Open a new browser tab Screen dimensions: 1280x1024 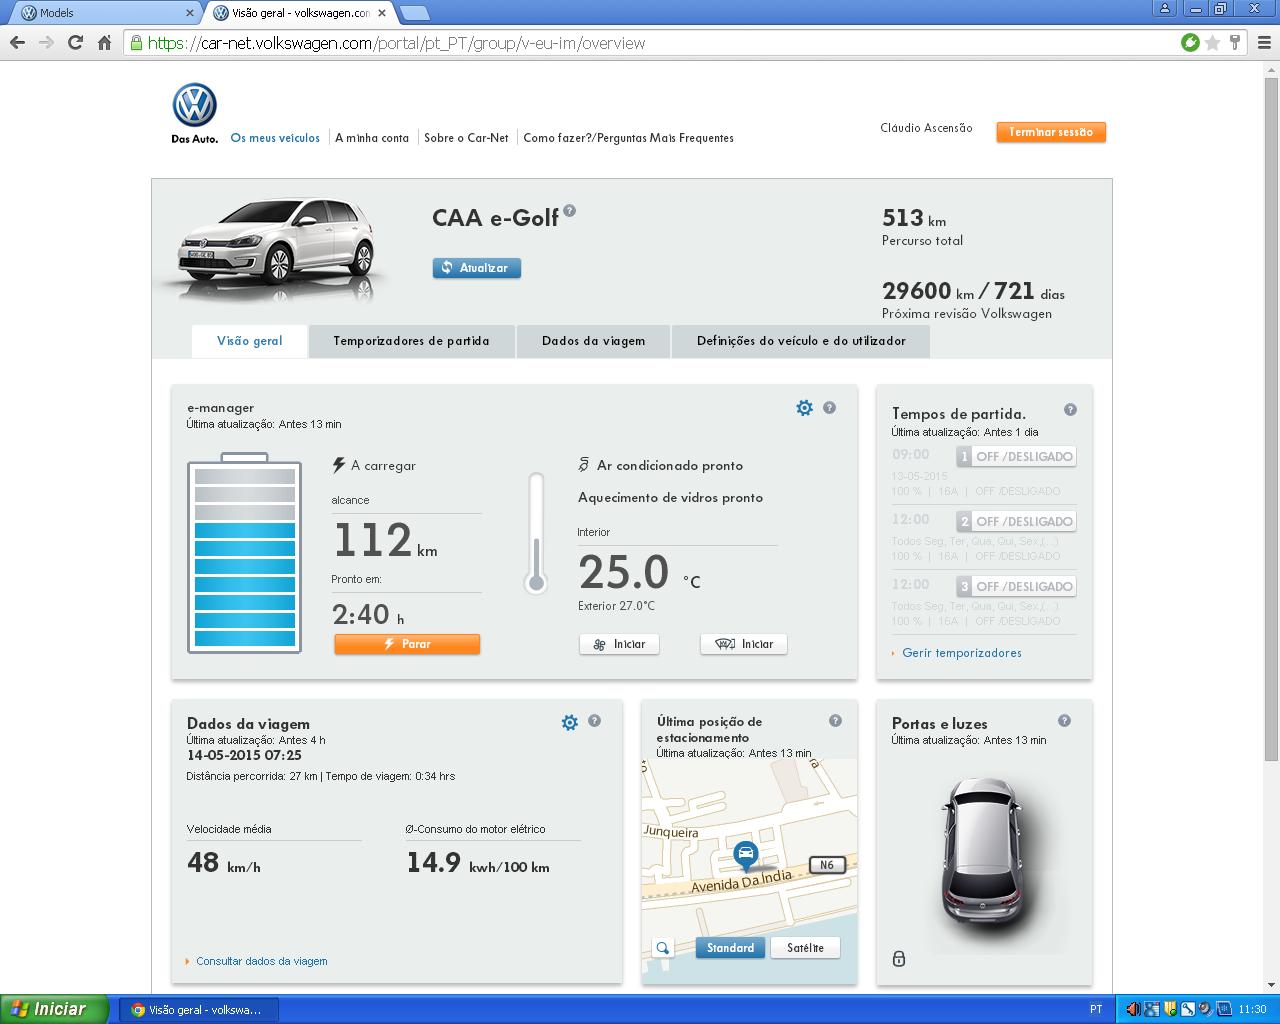click(414, 13)
